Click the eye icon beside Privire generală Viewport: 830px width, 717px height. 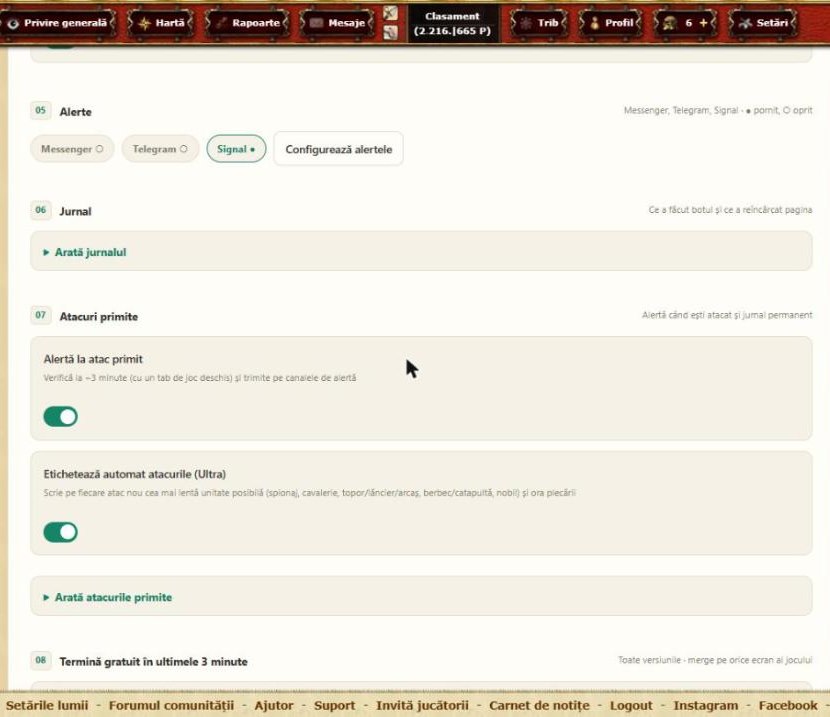13,23
